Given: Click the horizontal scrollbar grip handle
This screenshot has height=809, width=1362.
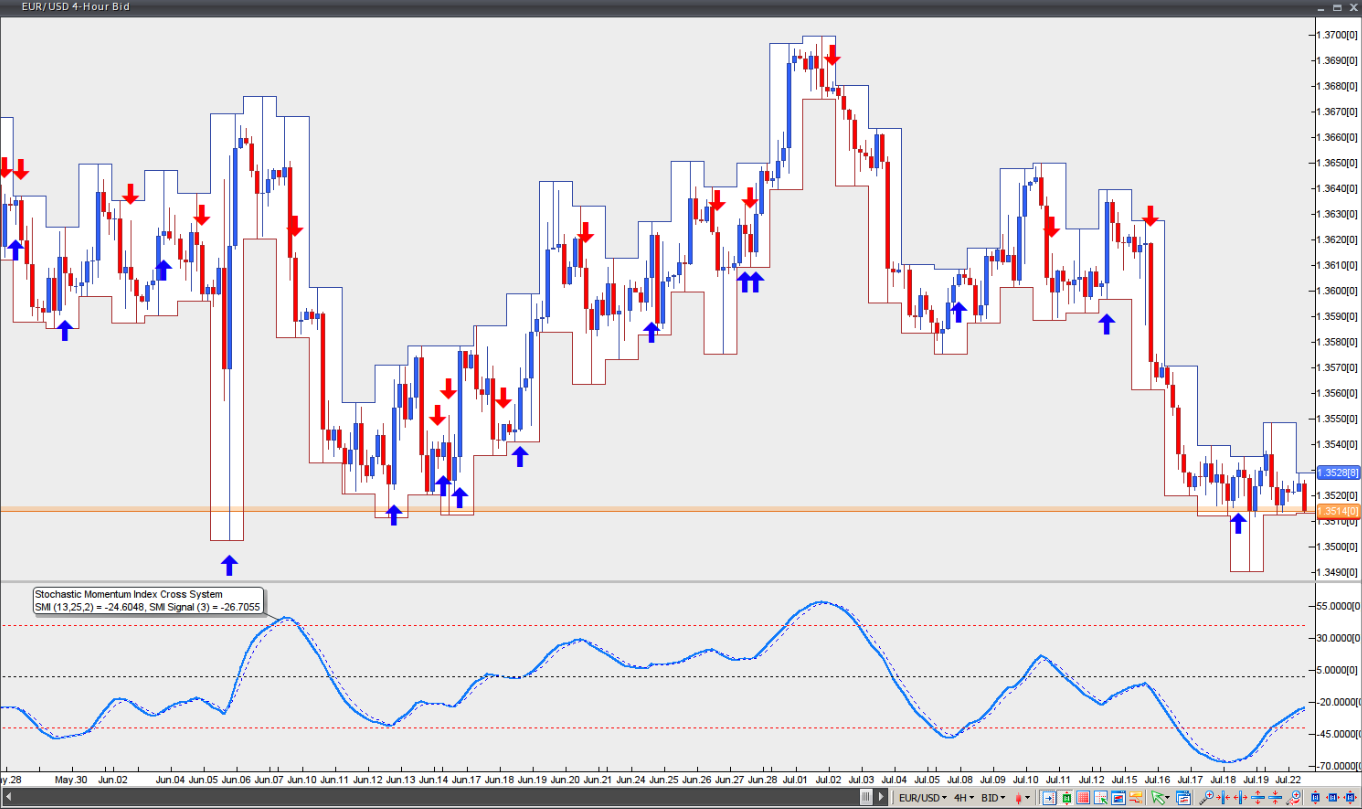Looking at the screenshot, I should [x=867, y=797].
